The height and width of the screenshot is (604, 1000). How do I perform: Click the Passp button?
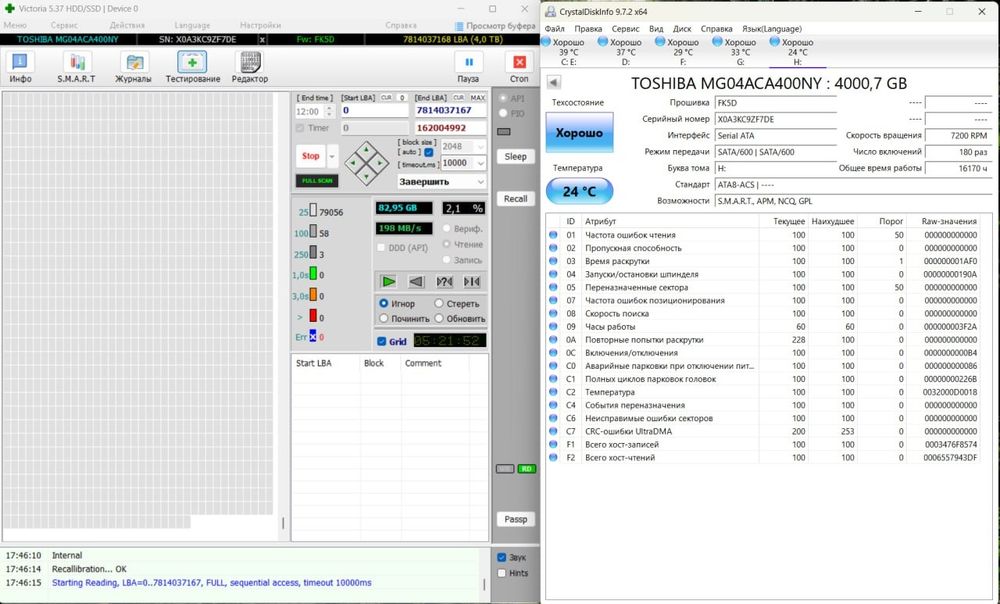point(515,519)
